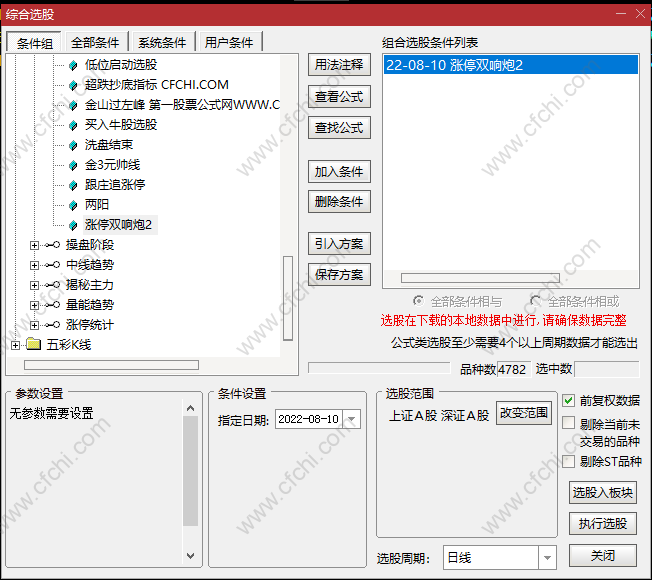This screenshot has height=580, width=652.
Task: Click the 查找公式 button
Action: [339, 128]
